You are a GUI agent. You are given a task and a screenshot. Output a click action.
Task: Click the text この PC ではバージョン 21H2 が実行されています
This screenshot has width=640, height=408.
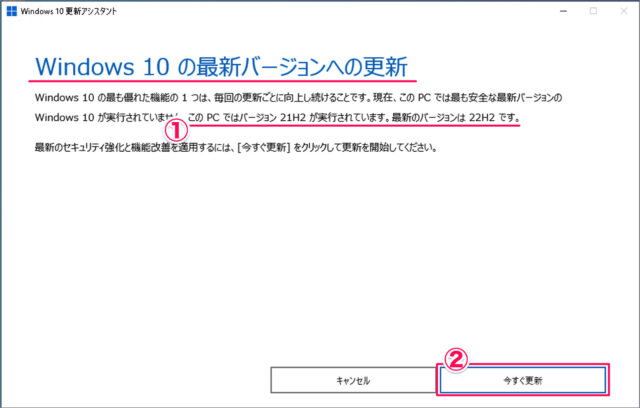point(286,118)
